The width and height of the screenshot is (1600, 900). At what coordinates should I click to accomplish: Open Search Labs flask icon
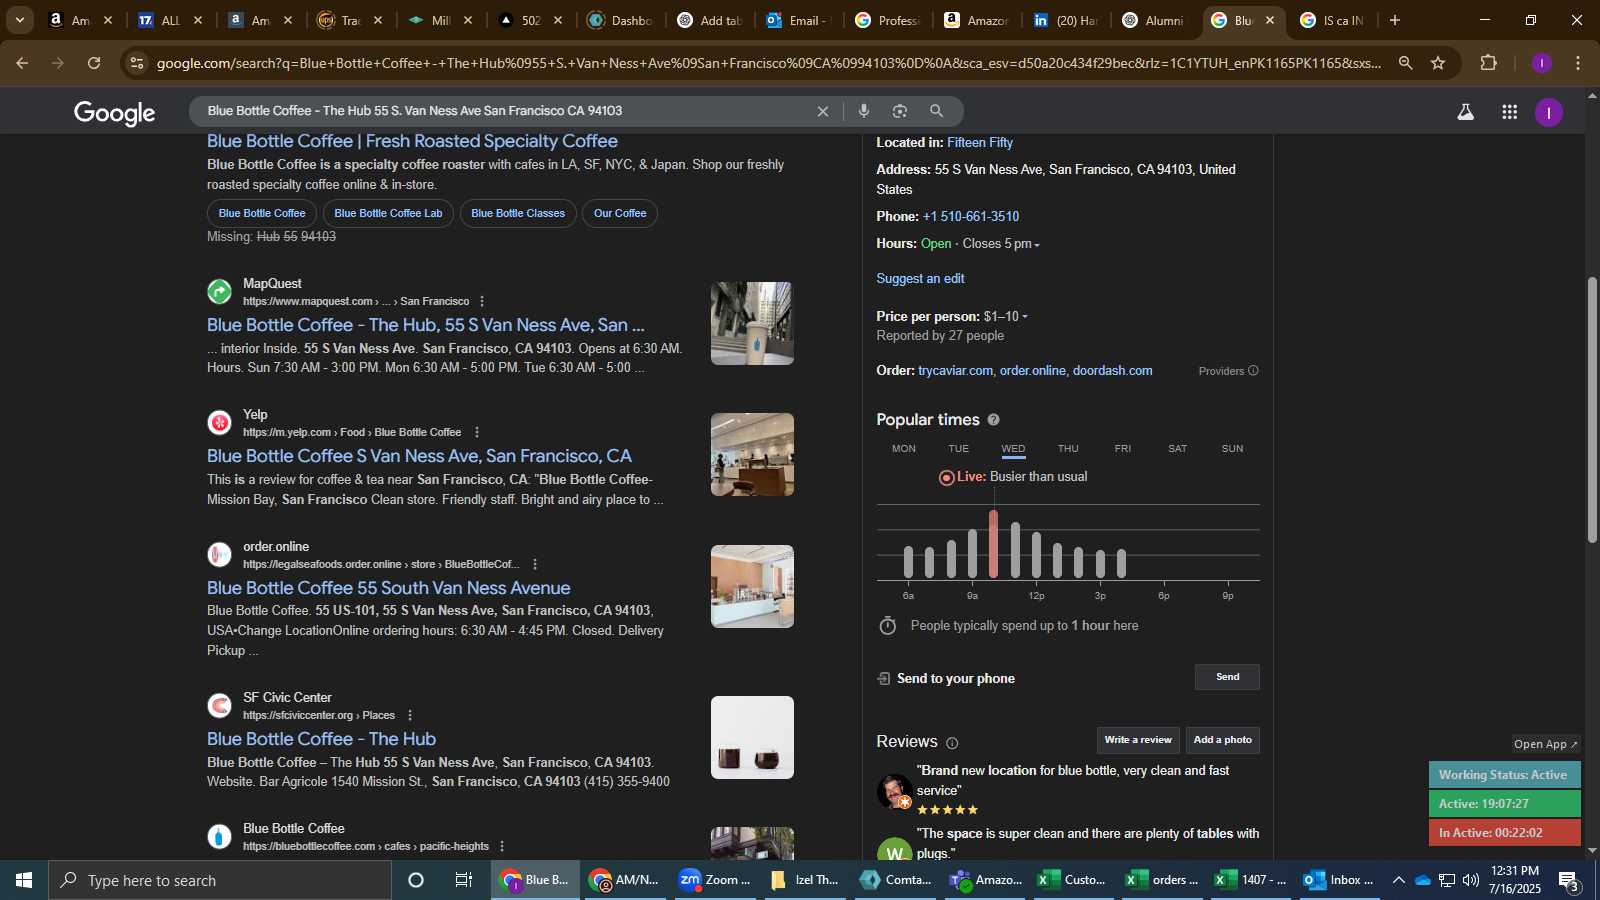(1465, 112)
